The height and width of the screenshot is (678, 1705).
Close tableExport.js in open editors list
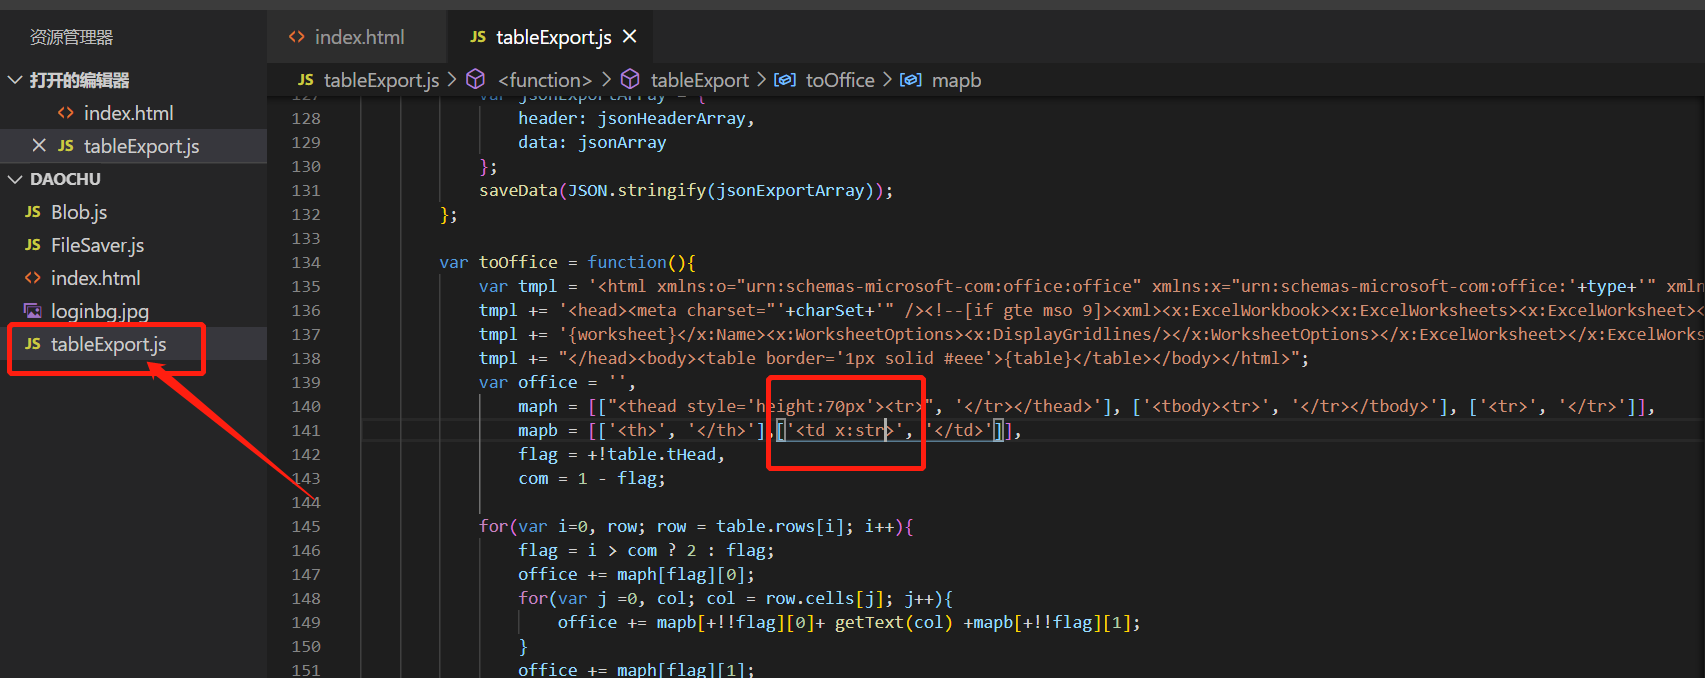tap(39, 146)
